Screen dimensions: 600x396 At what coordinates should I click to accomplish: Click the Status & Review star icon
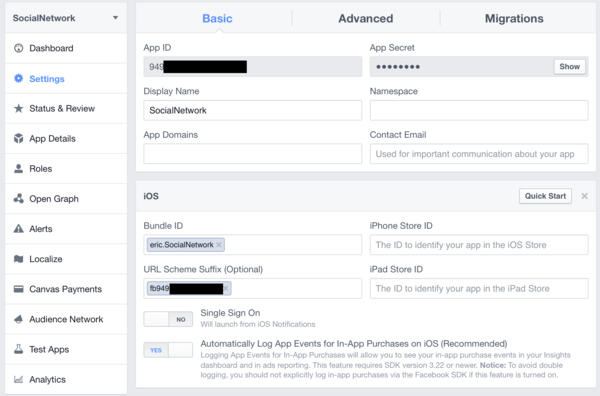pyautogui.click(x=18, y=108)
